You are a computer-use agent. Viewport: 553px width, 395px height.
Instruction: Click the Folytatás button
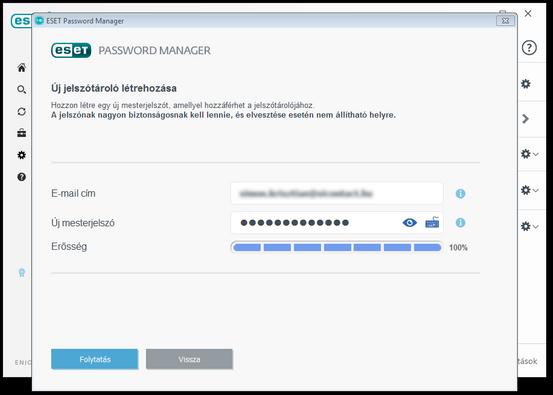click(95, 359)
